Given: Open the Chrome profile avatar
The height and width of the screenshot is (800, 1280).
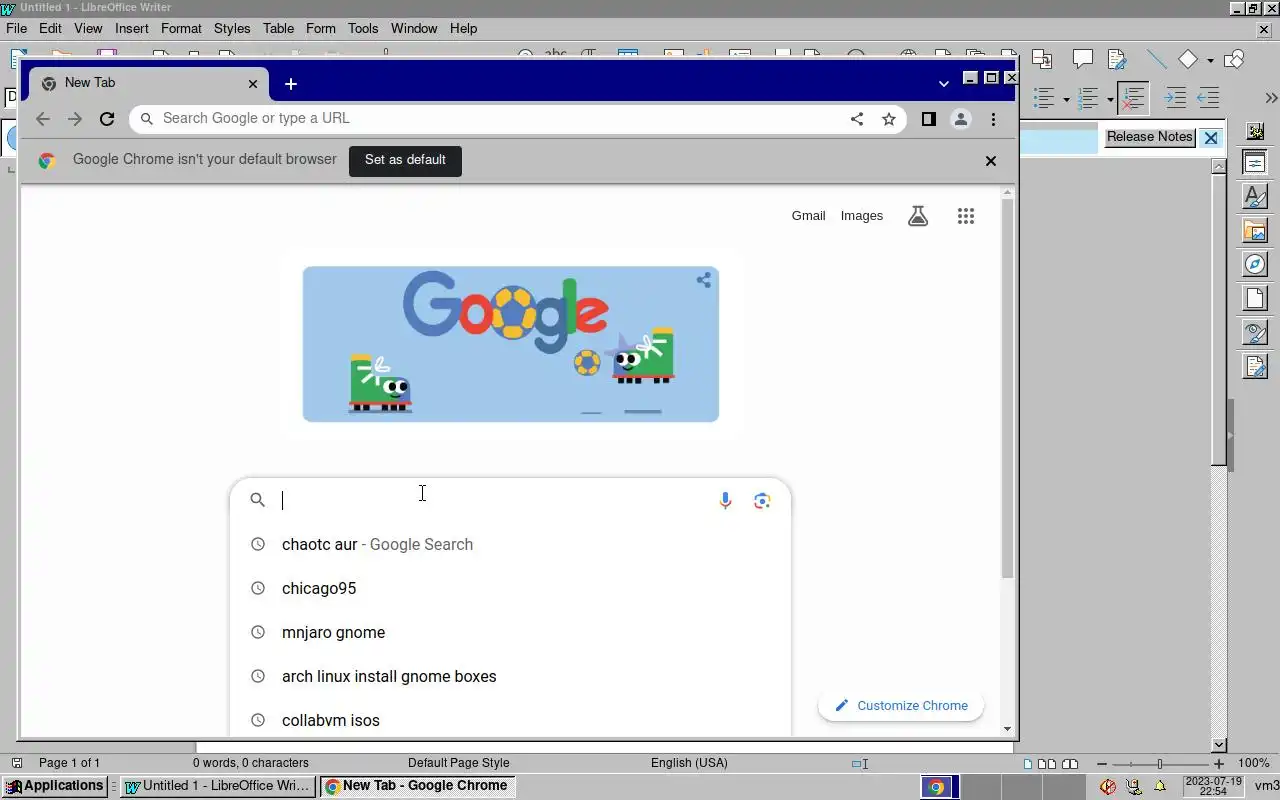Looking at the screenshot, I should pos(961,119).
